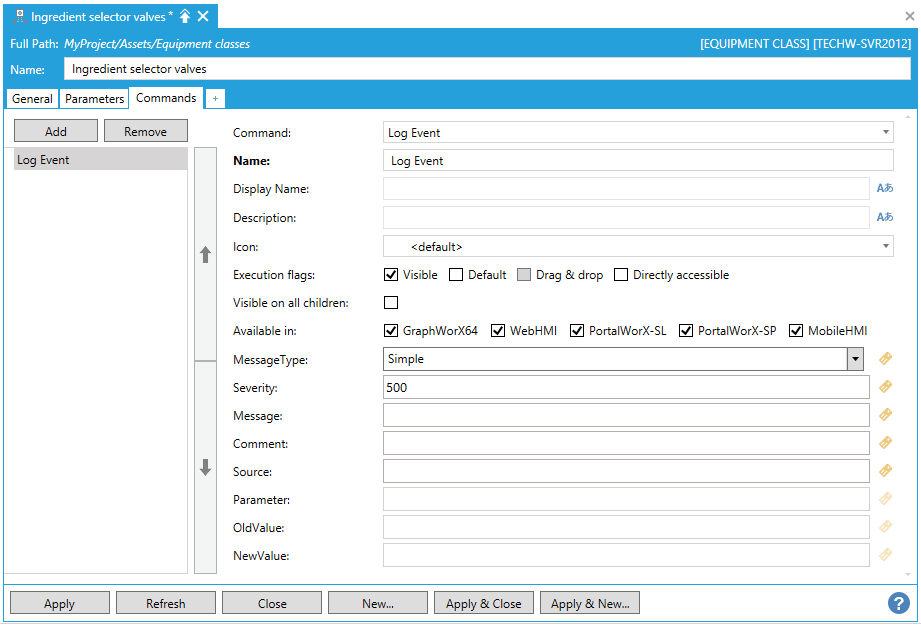
Task: Click the move down arrow icon
Action: point(205,467)
